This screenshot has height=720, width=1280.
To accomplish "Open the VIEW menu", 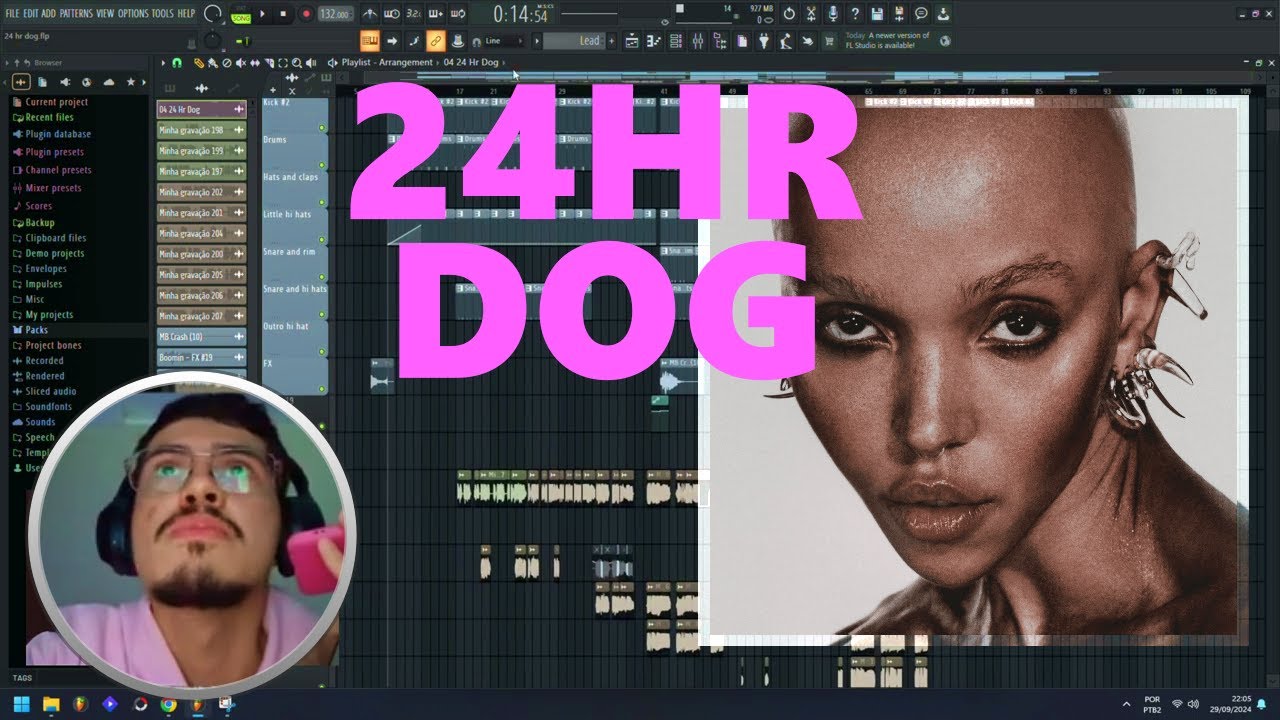I will 105,14.
